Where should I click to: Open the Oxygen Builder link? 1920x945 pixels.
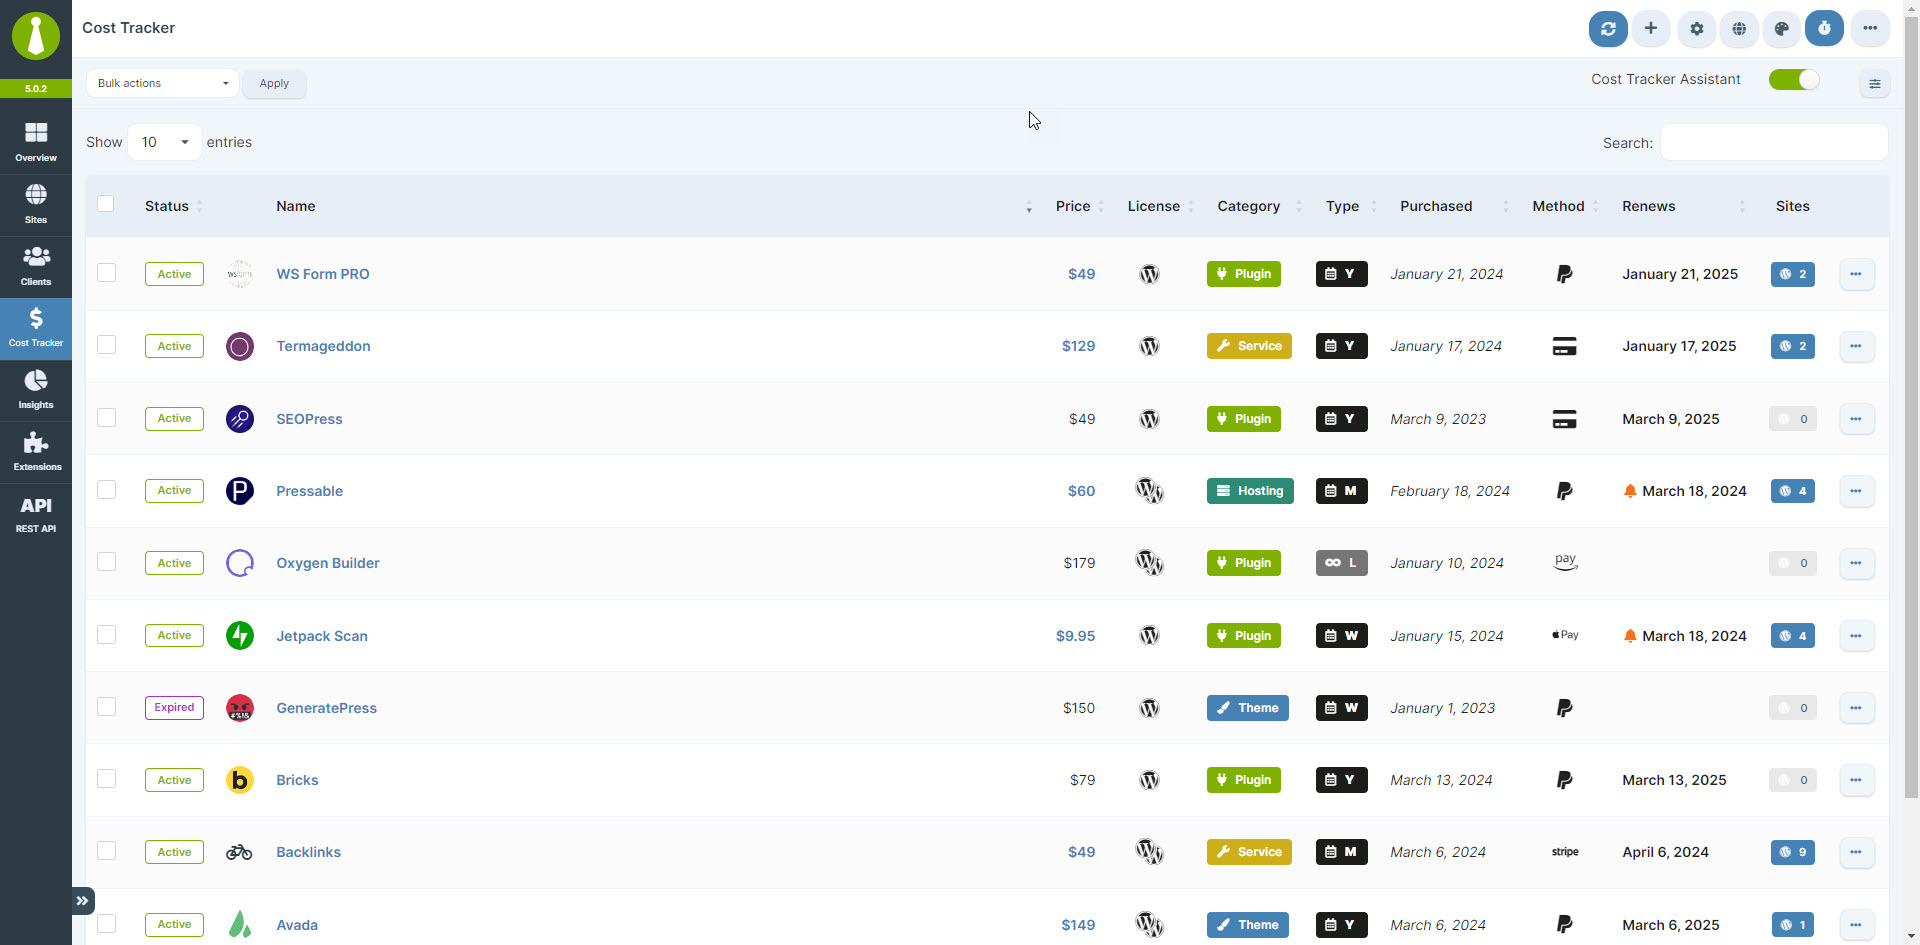click(328, 563)
